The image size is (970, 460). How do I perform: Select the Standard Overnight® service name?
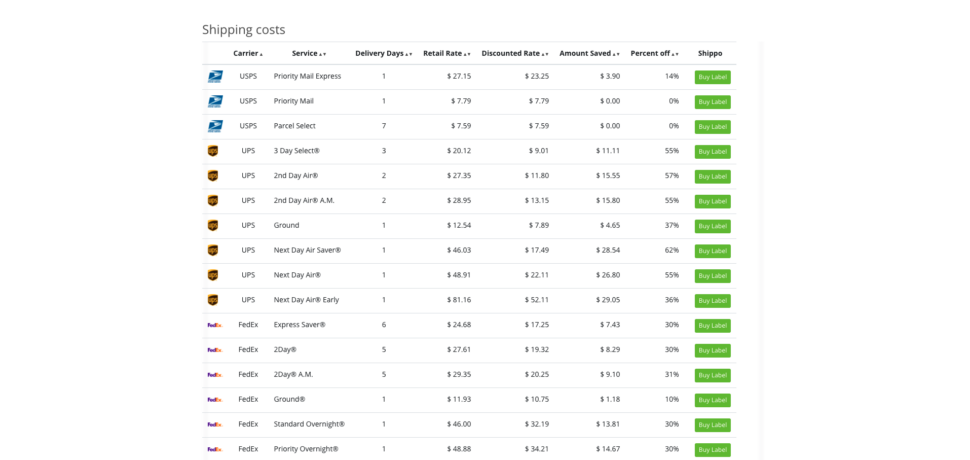[x=309, y=424]
